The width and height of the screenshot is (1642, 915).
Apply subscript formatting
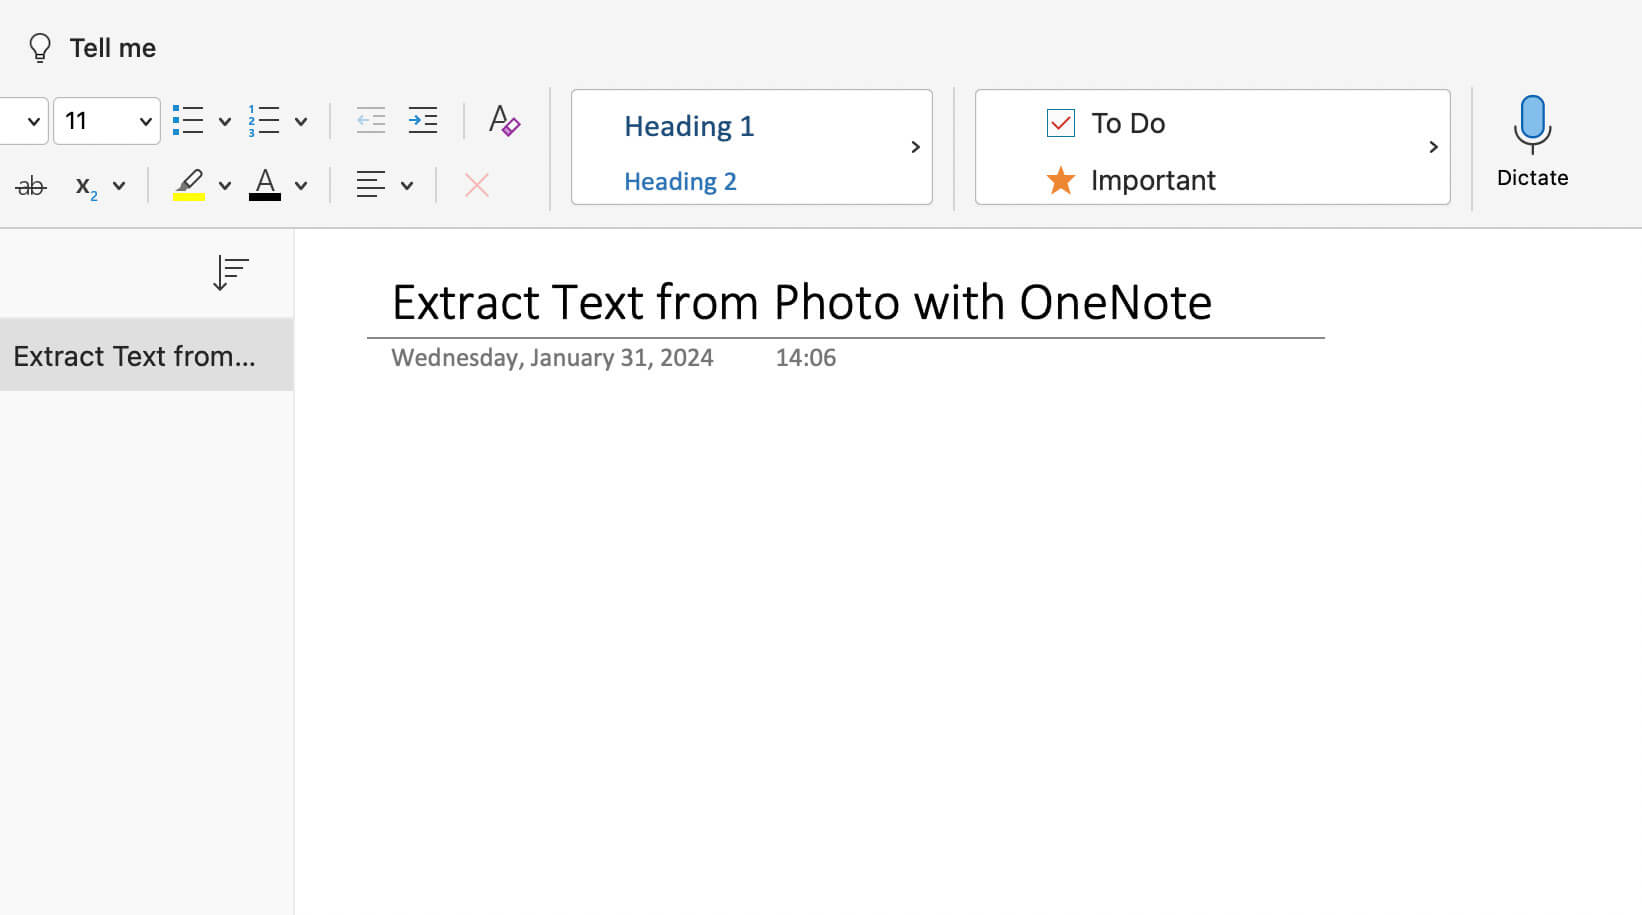(x=87, y=186)
